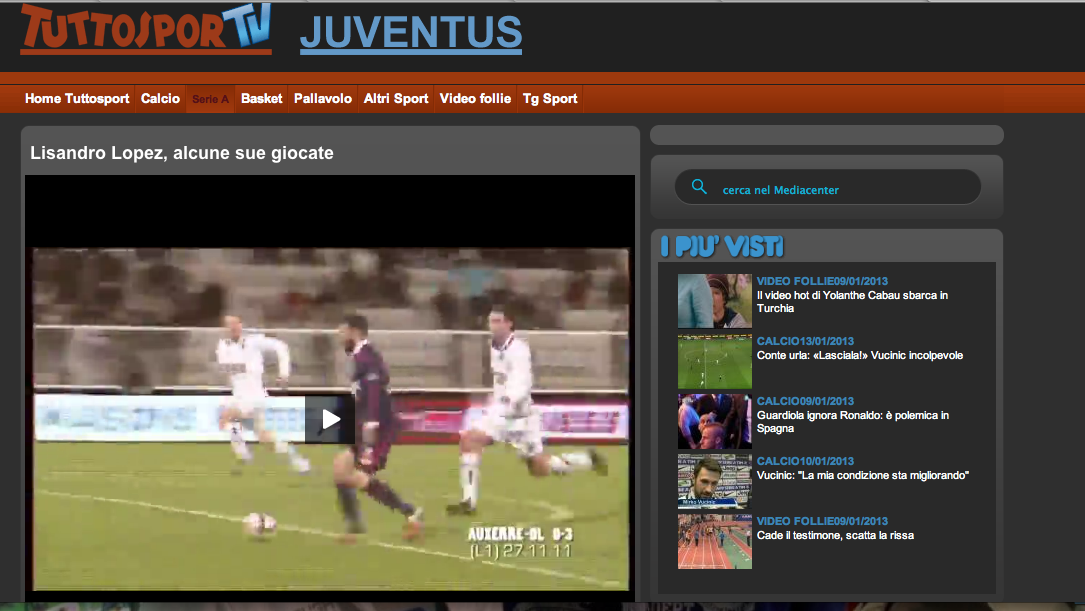Open thumbnail of Yolanthe Cabau video
This screenshot has width=1085, height=611.
(x=714, y=301)
